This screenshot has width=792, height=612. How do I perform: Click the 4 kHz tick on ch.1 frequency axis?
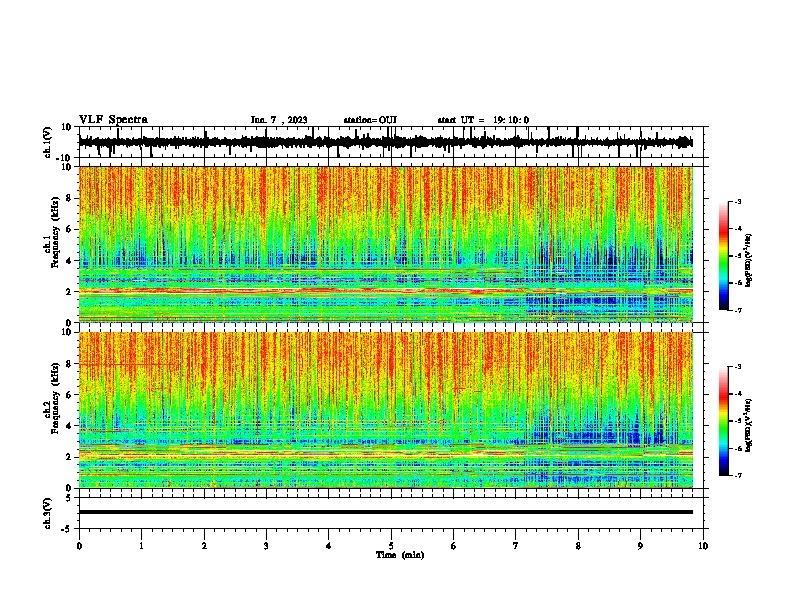click(x=69, y=261)
